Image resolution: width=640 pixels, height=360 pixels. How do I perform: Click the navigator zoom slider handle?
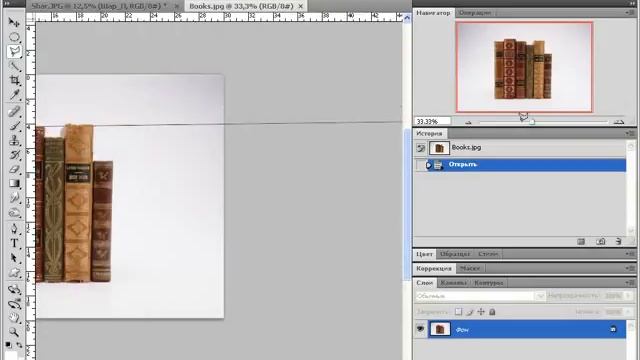point(532,122)
